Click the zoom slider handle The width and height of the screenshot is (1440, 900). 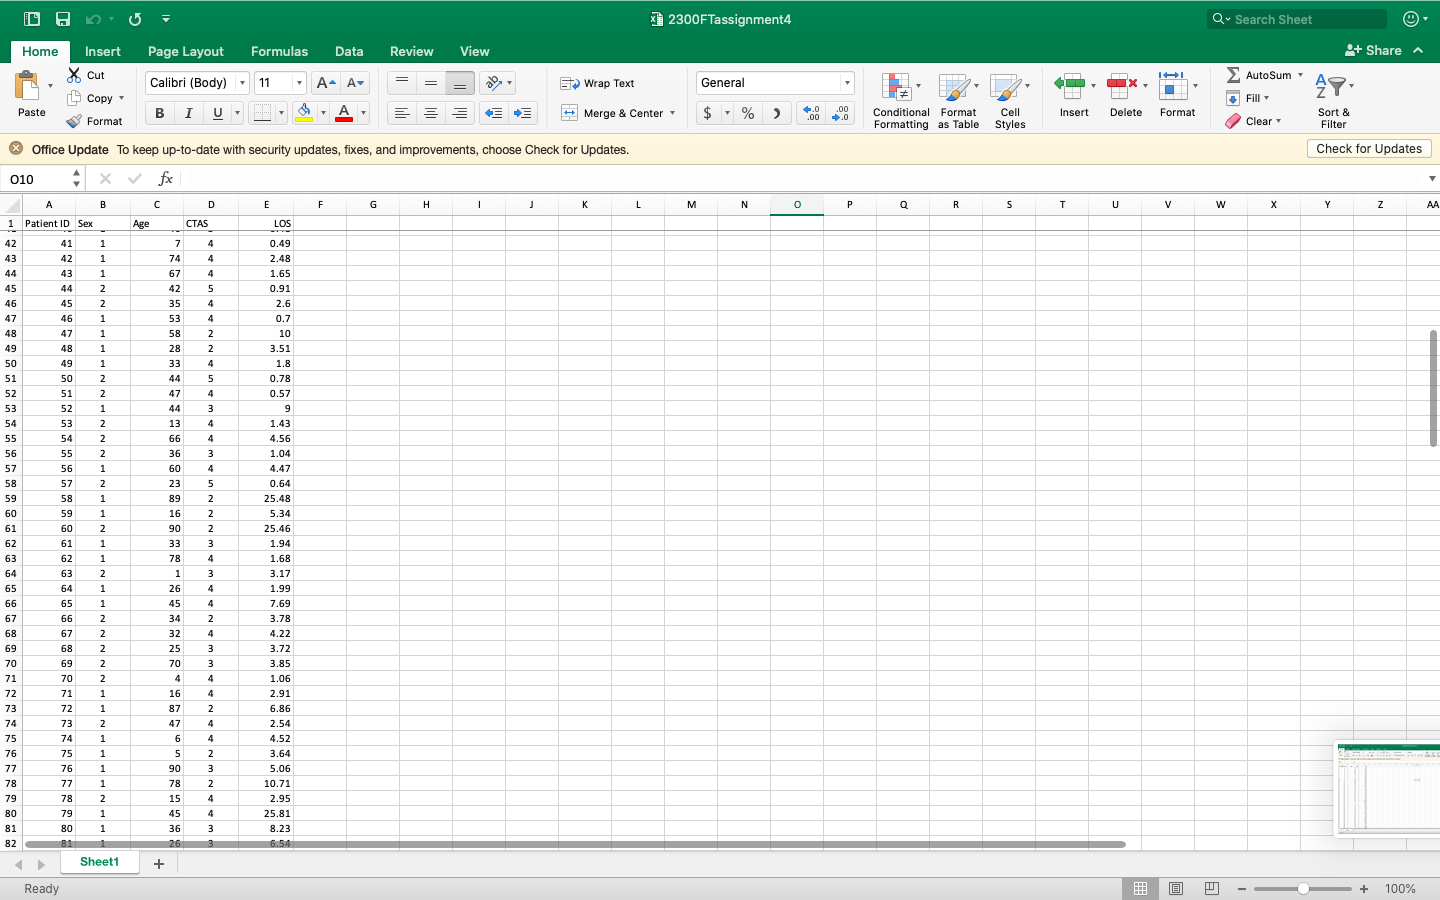tap(1303, 888)
